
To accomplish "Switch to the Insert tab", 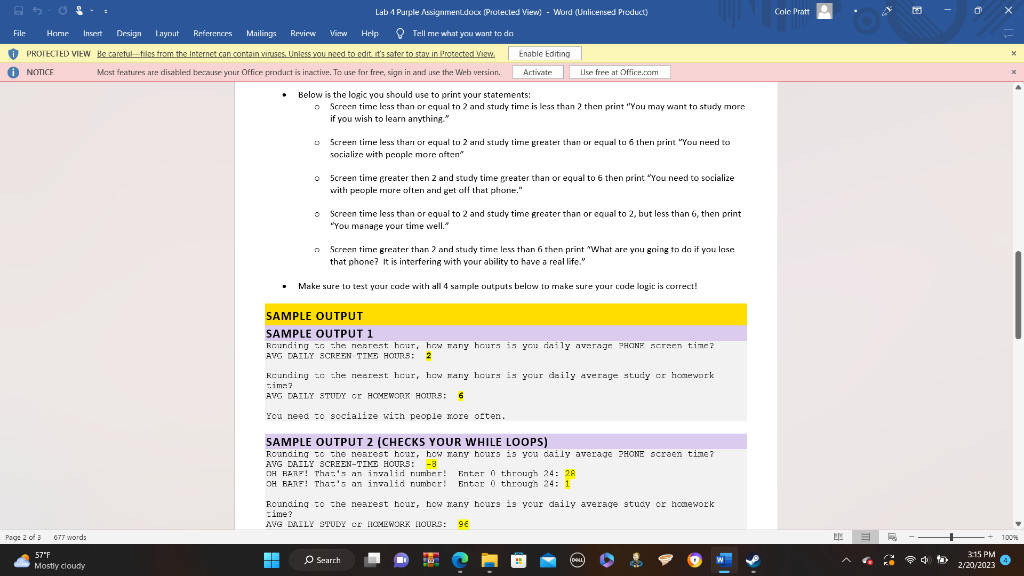I will (92, 33).
